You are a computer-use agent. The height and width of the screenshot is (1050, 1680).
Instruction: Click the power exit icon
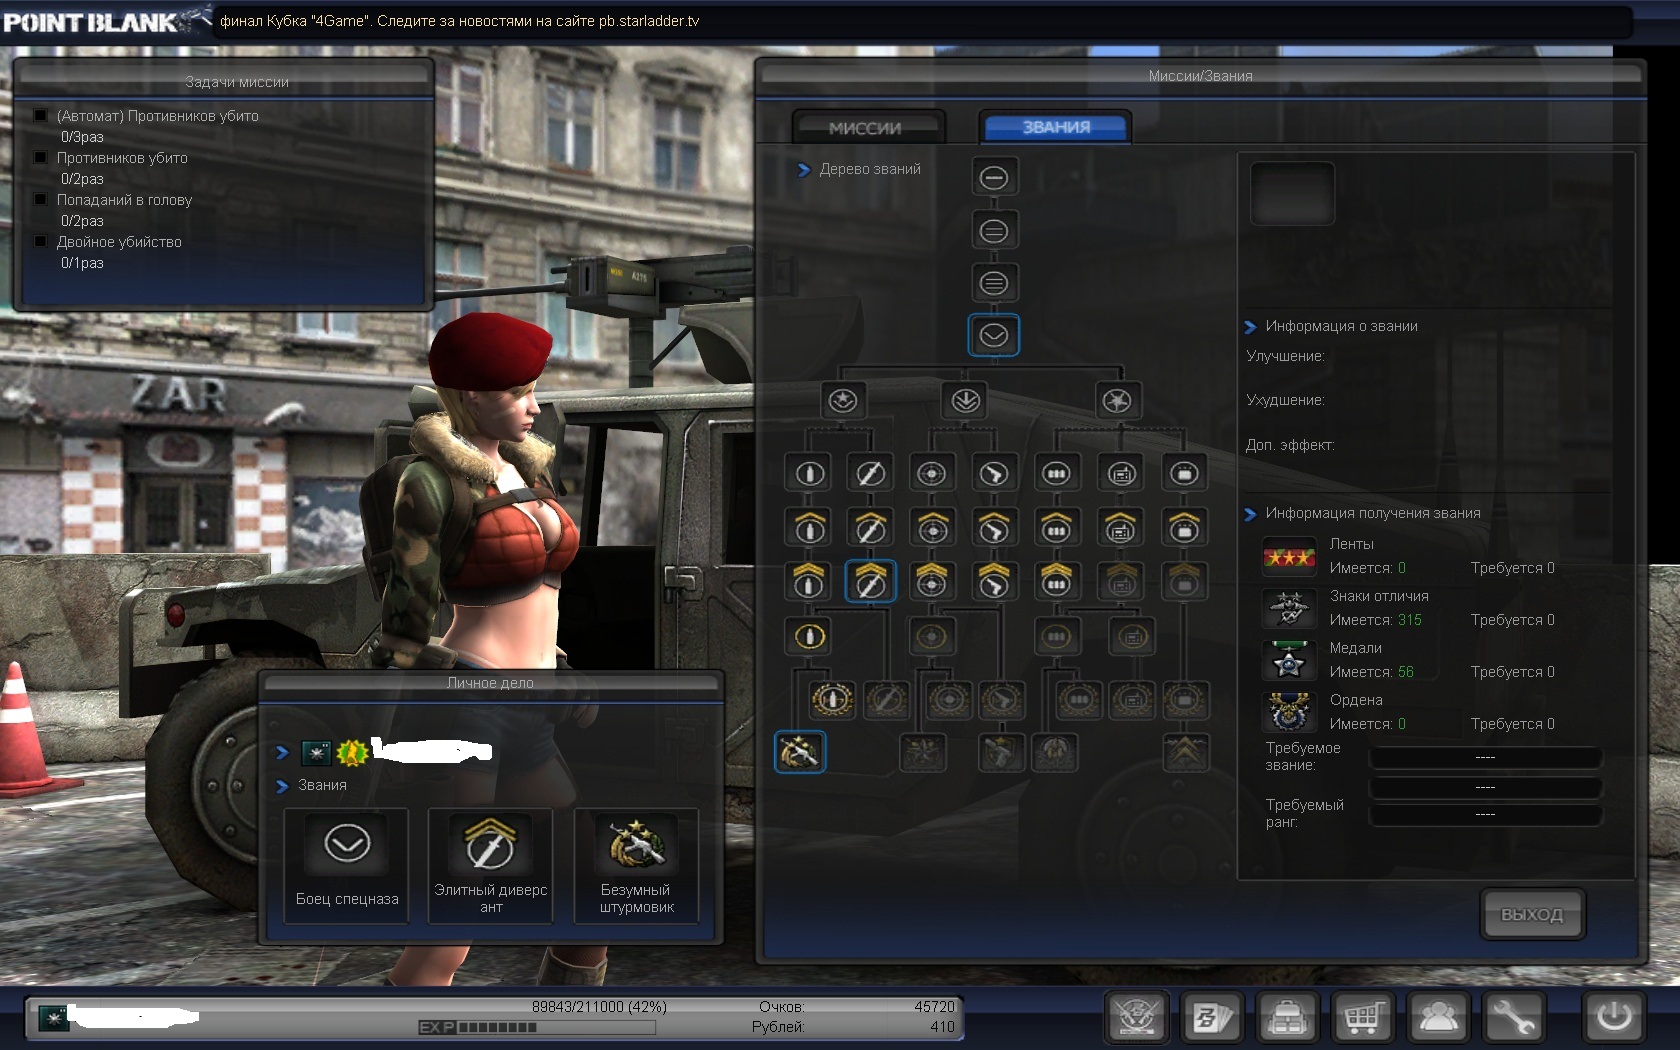pyautogui.click(x=1613, y=1018)
